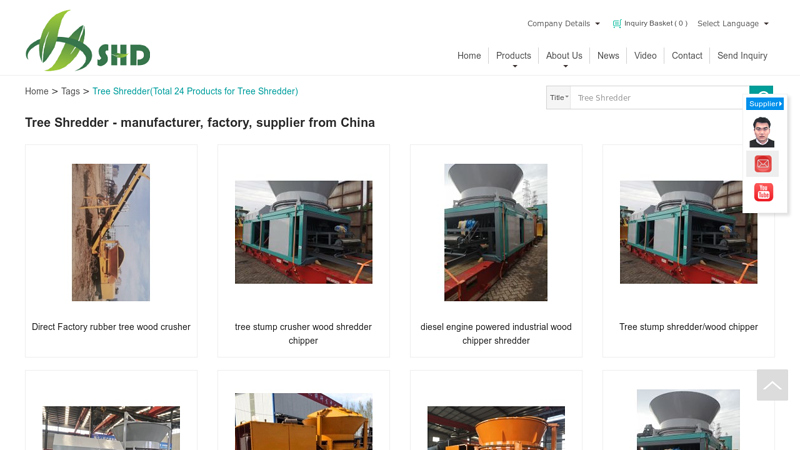Screen dimensions: 800x450
Task: Open the Select Language dropdown
Action: pyautogui.click(x=733, y=23)
